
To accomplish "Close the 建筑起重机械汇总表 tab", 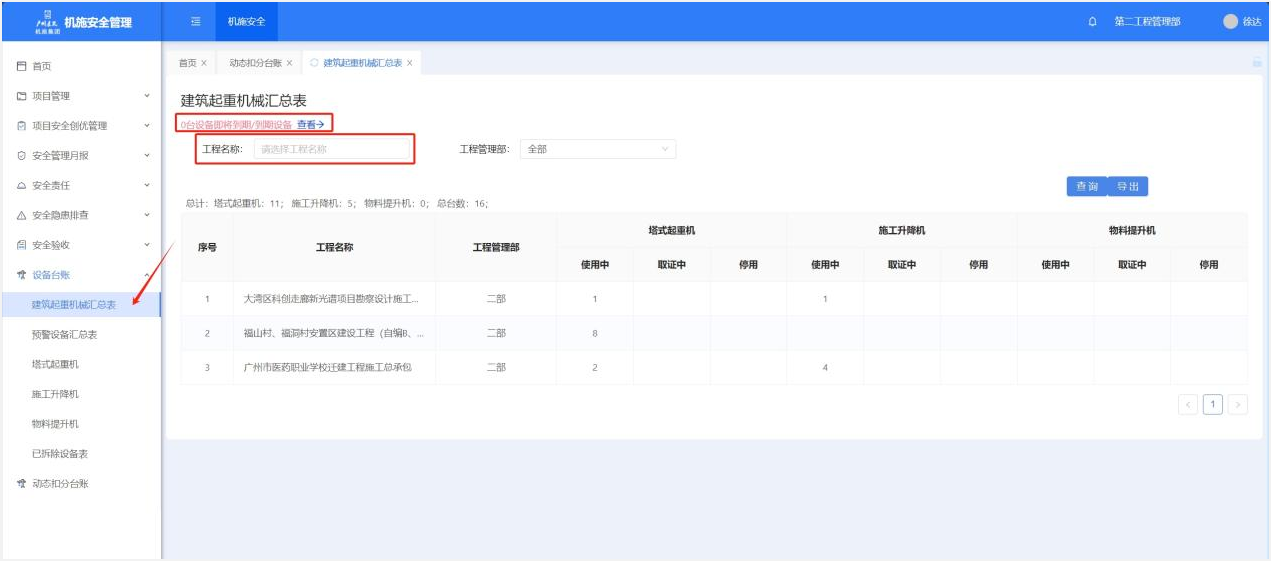I will coord(410,63).
